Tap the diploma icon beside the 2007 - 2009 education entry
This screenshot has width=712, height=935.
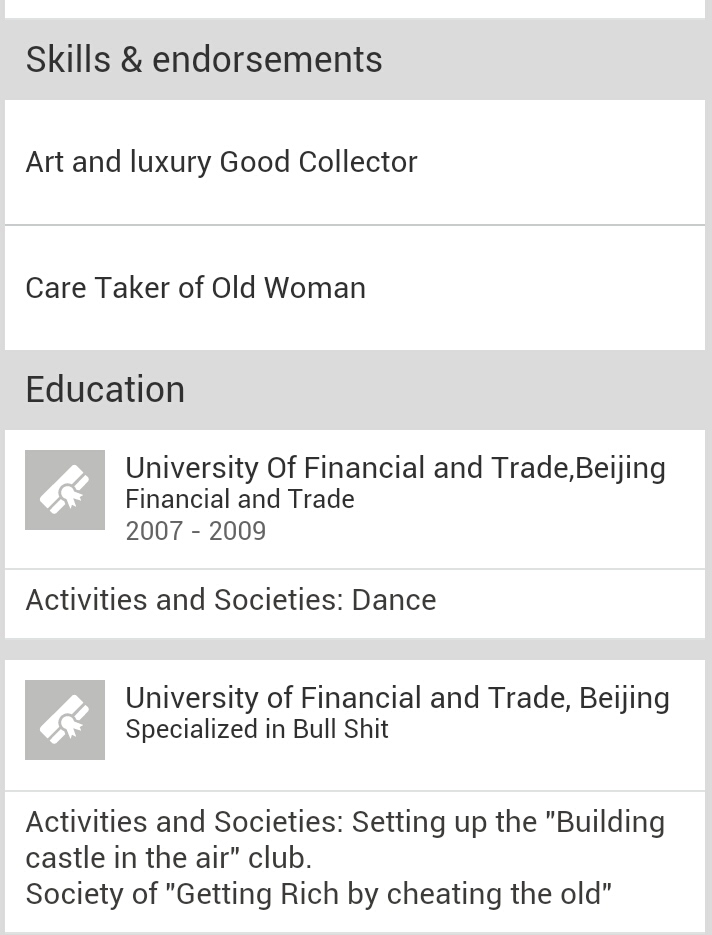[x=65, y=490]
